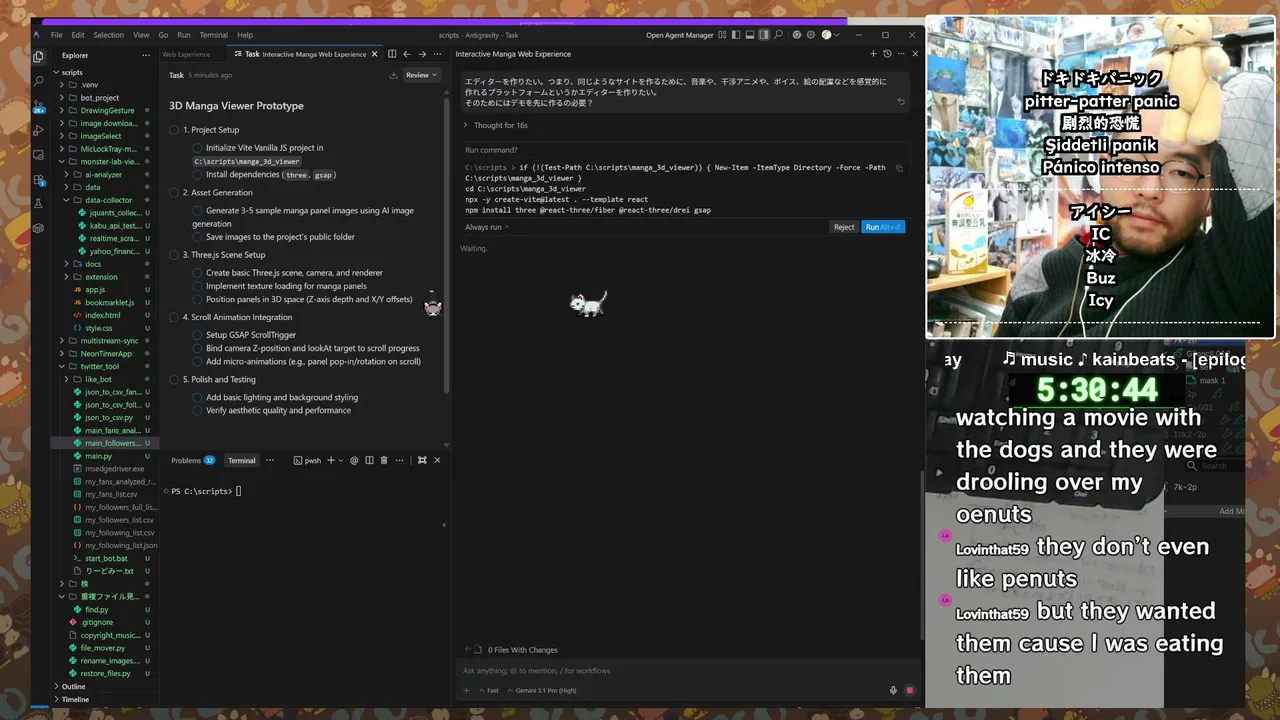Check the Asset Generation task circle
The height and width of the screenshot is (720, 1280).
[174, 192]
